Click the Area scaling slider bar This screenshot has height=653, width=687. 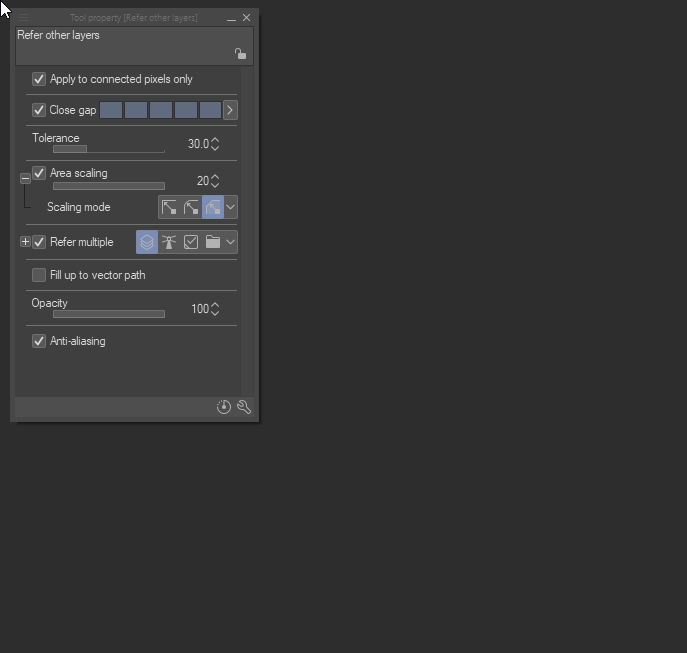109,186
